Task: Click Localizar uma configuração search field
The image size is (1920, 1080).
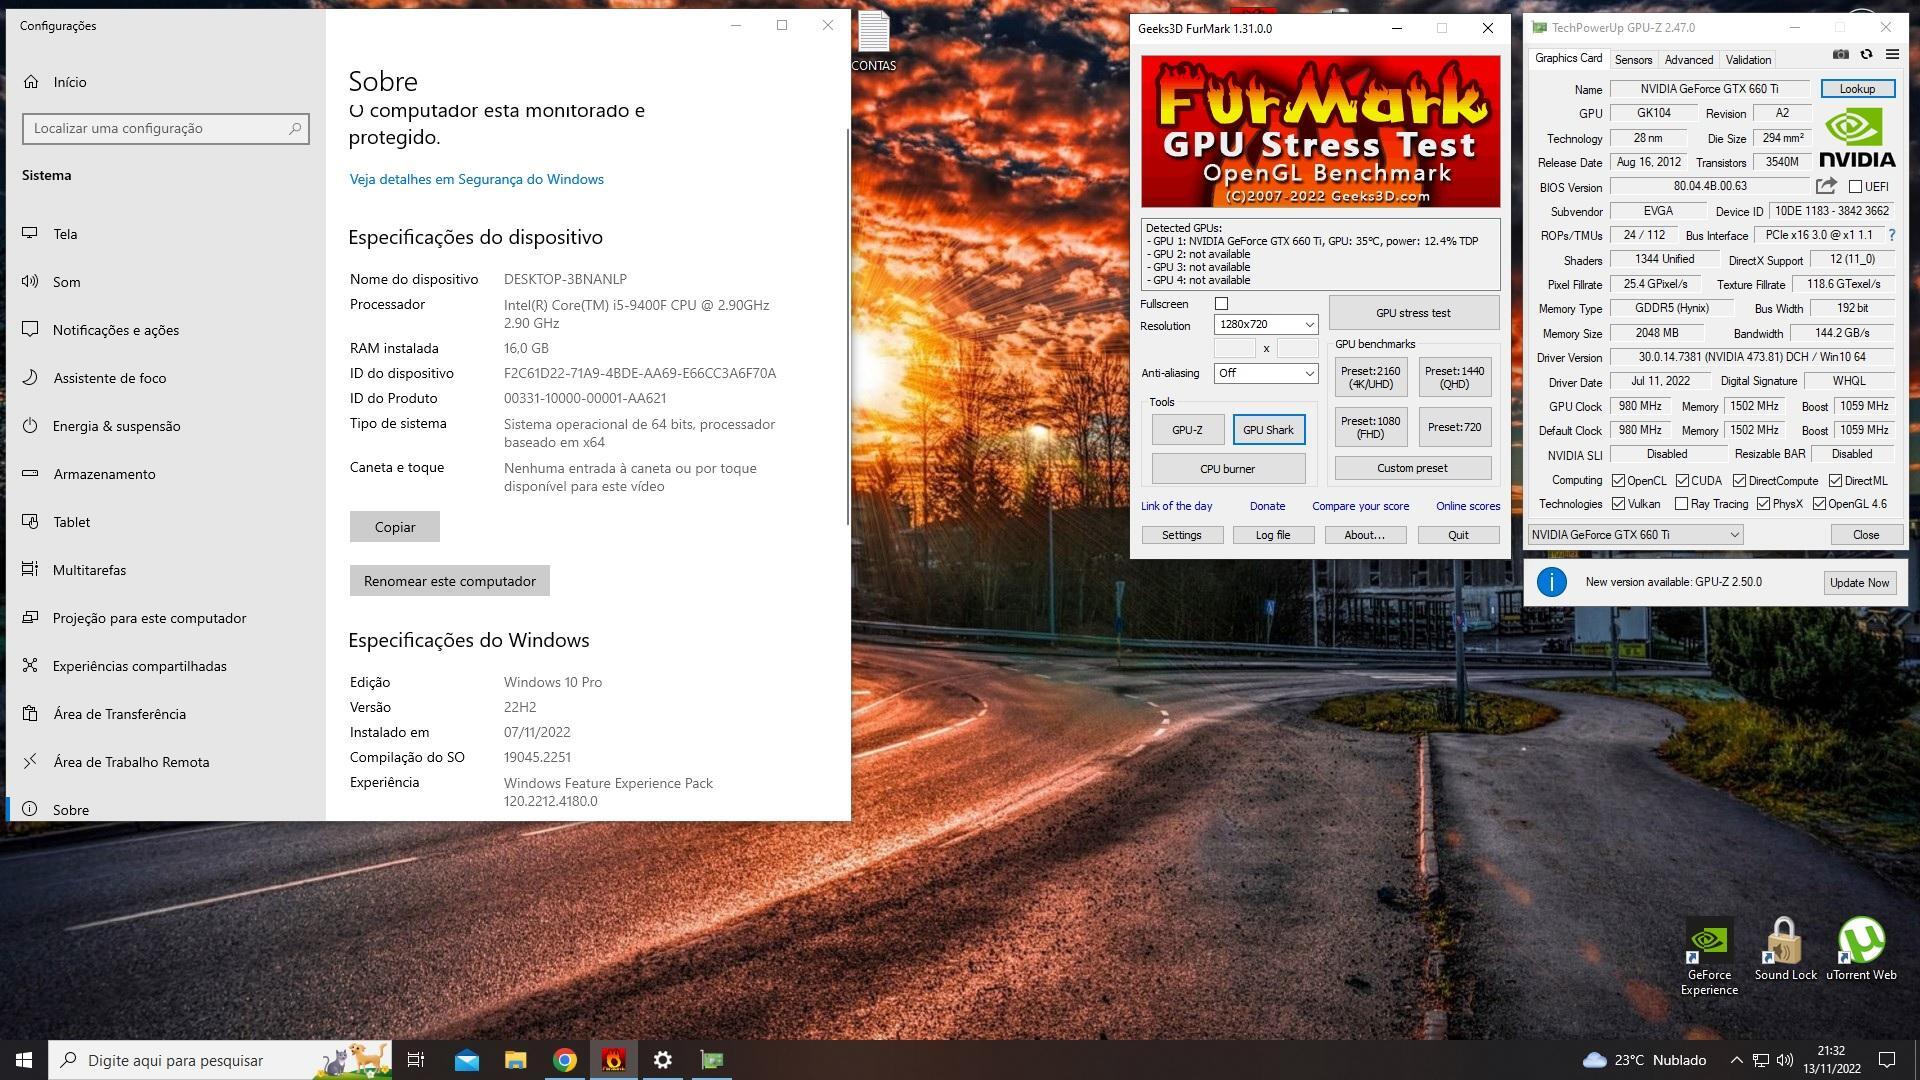Action: coord(166,128)
